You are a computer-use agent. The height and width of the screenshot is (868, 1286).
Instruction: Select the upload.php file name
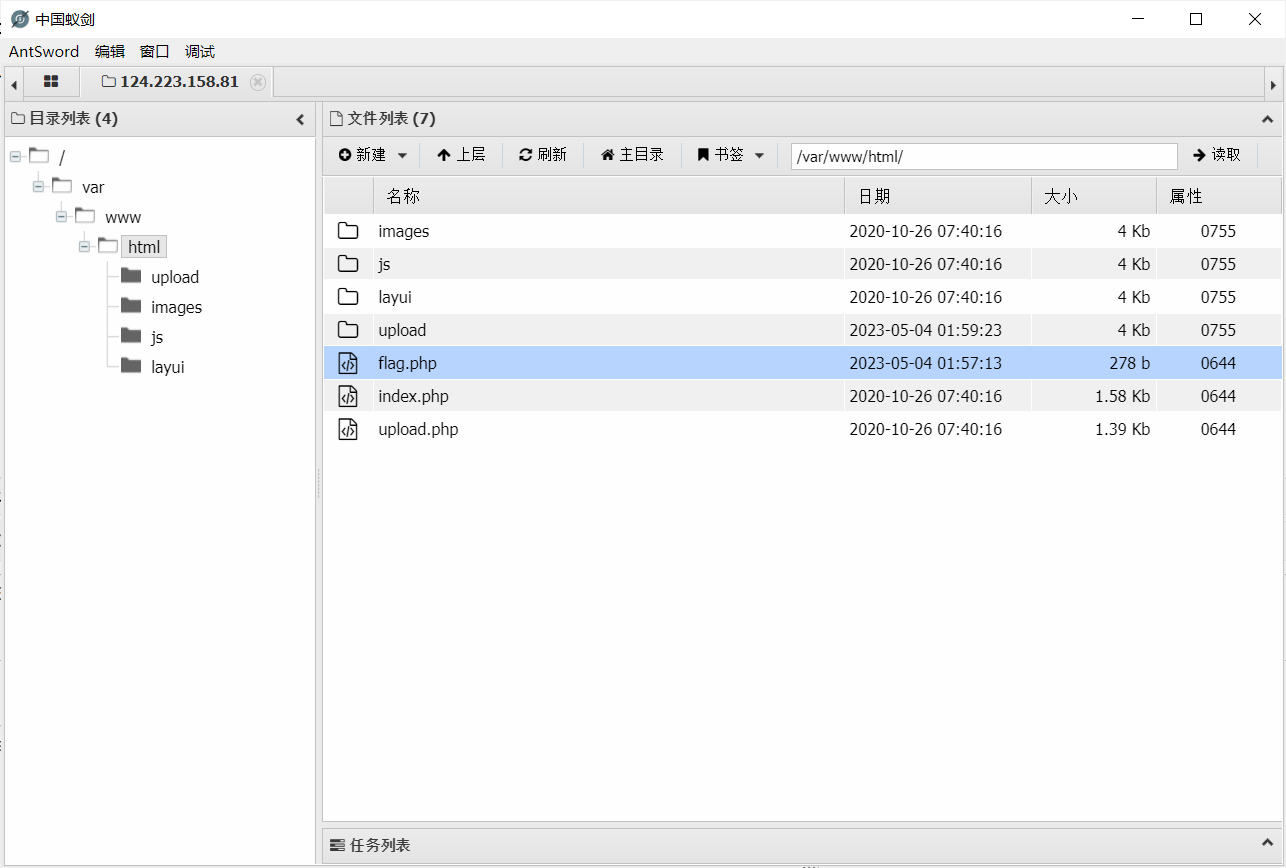pyautogui.click(x=419, y=429)
